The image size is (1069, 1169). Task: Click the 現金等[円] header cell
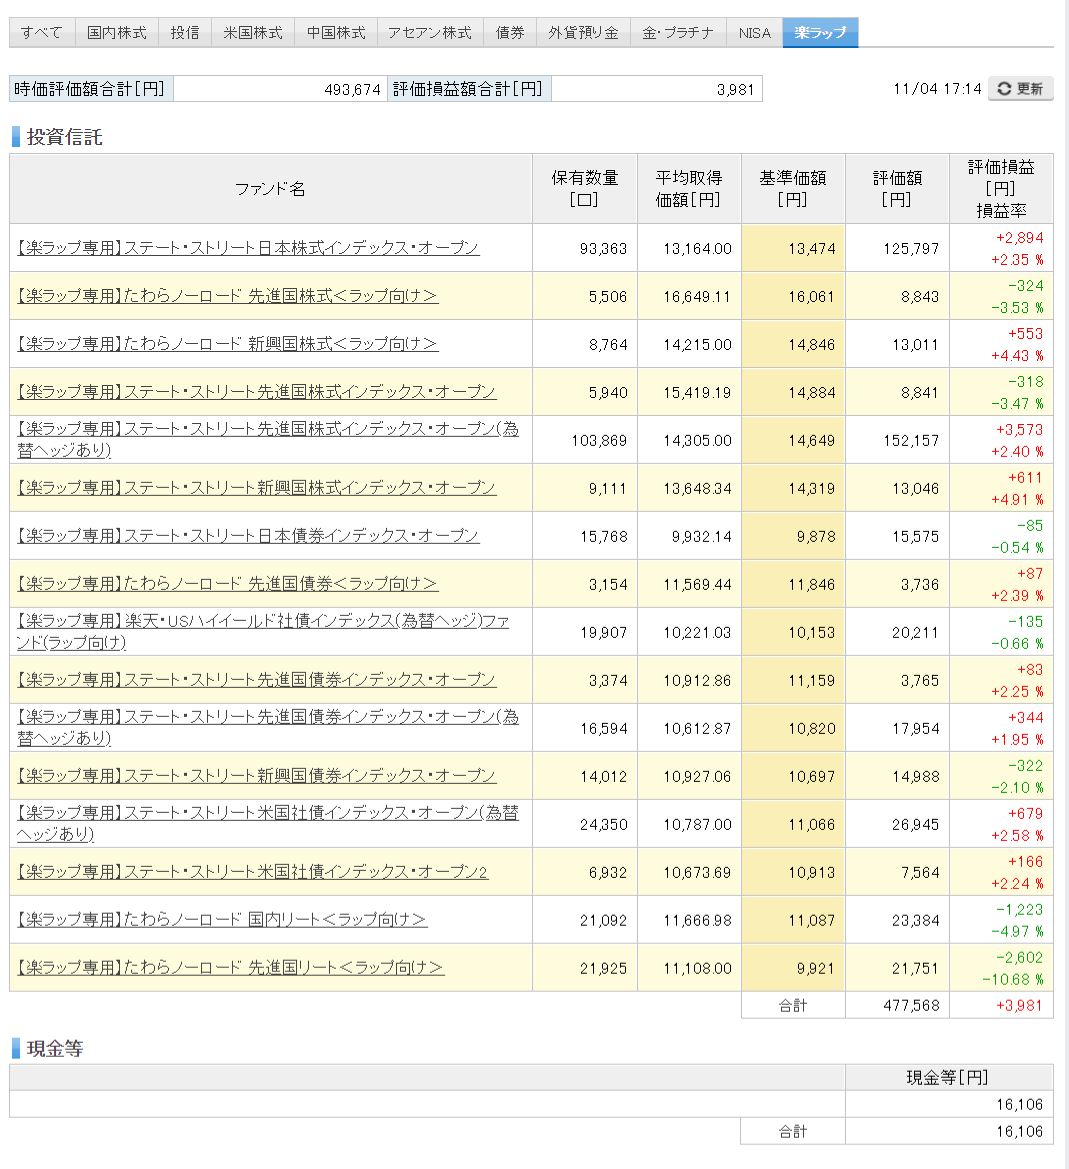coord(948,1077)
